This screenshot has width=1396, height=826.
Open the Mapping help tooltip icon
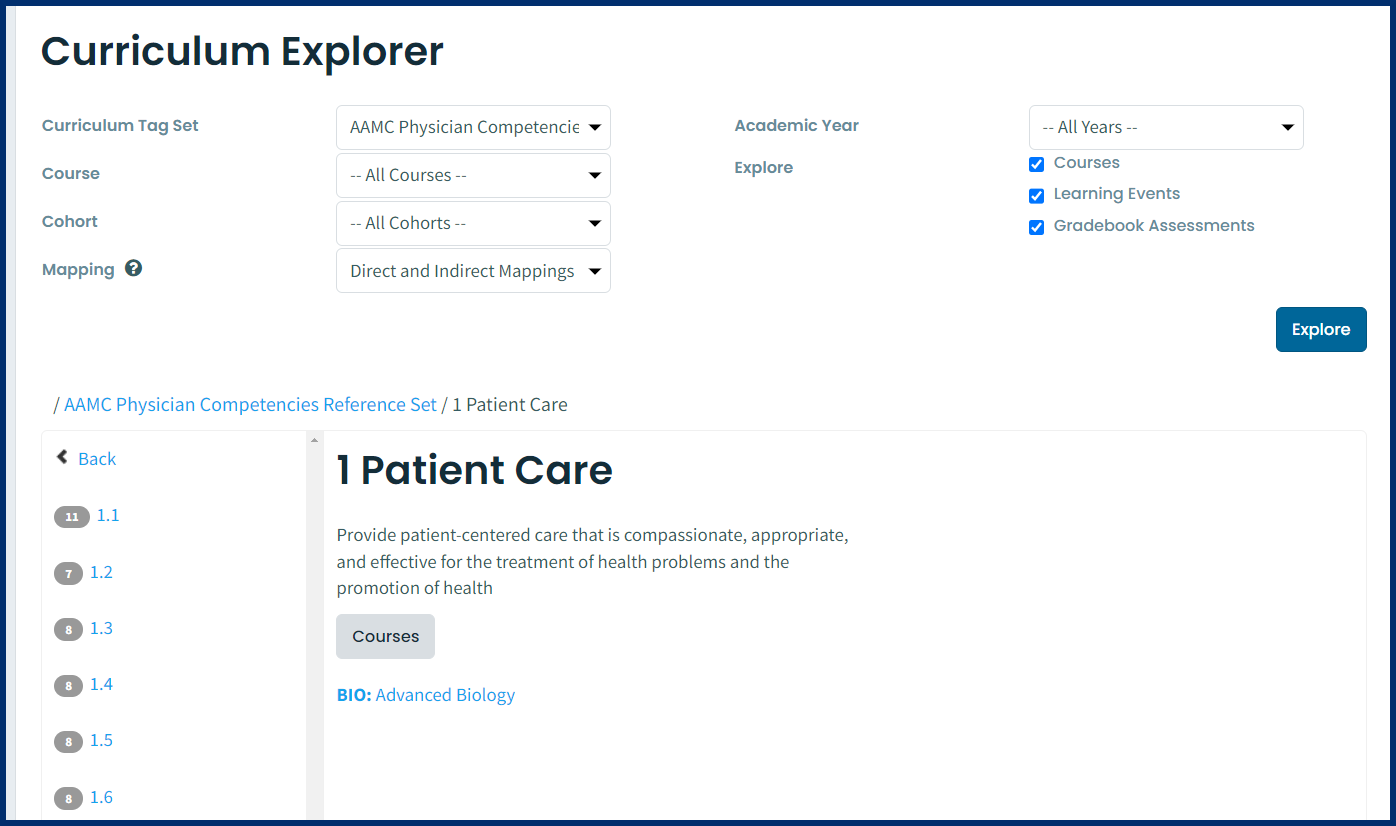click(x=133, y=267)
